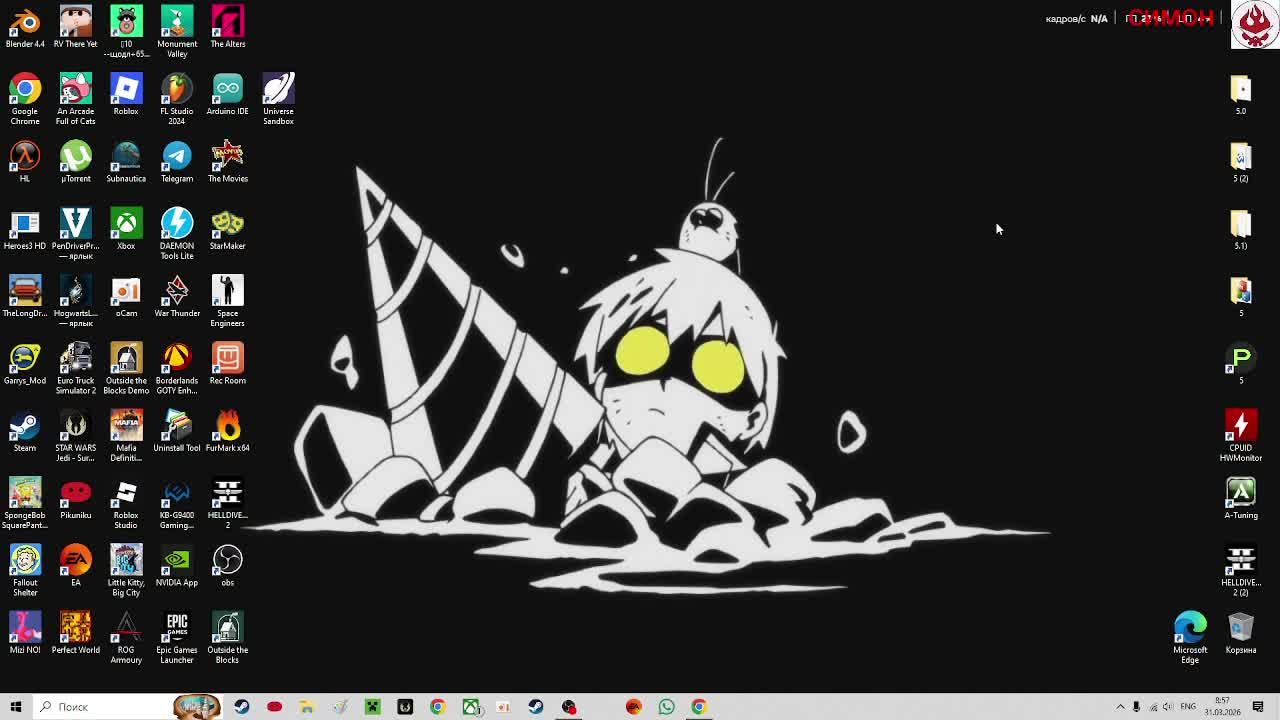Select the Heroes3 HD shortcut
This screenshot has height=720, width=1280.
[x=25, y=229]
